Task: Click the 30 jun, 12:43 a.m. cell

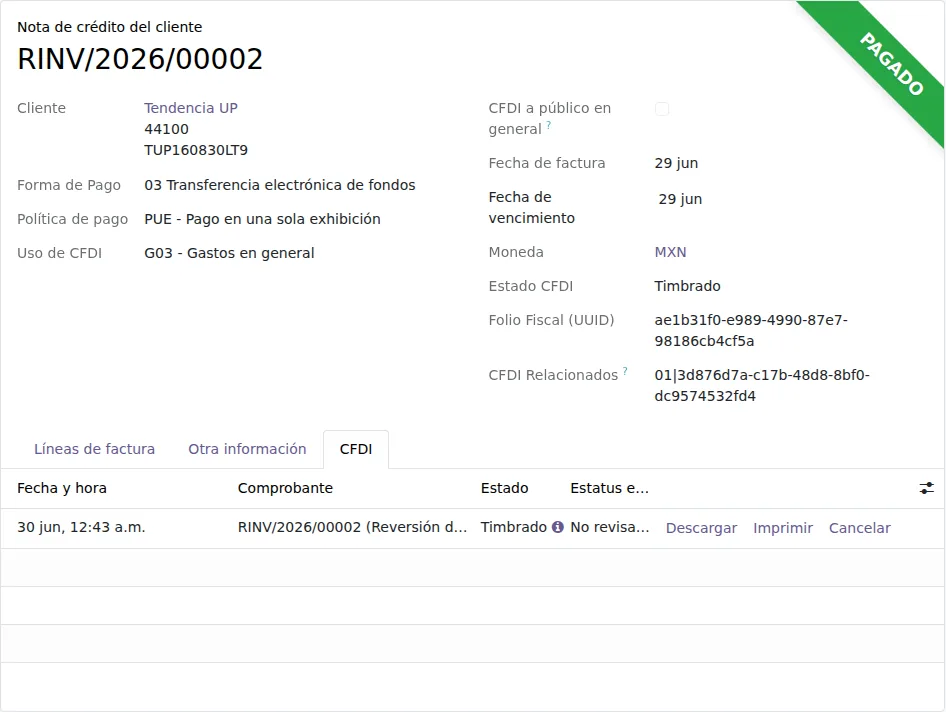Action: click(x=81, y=527)
